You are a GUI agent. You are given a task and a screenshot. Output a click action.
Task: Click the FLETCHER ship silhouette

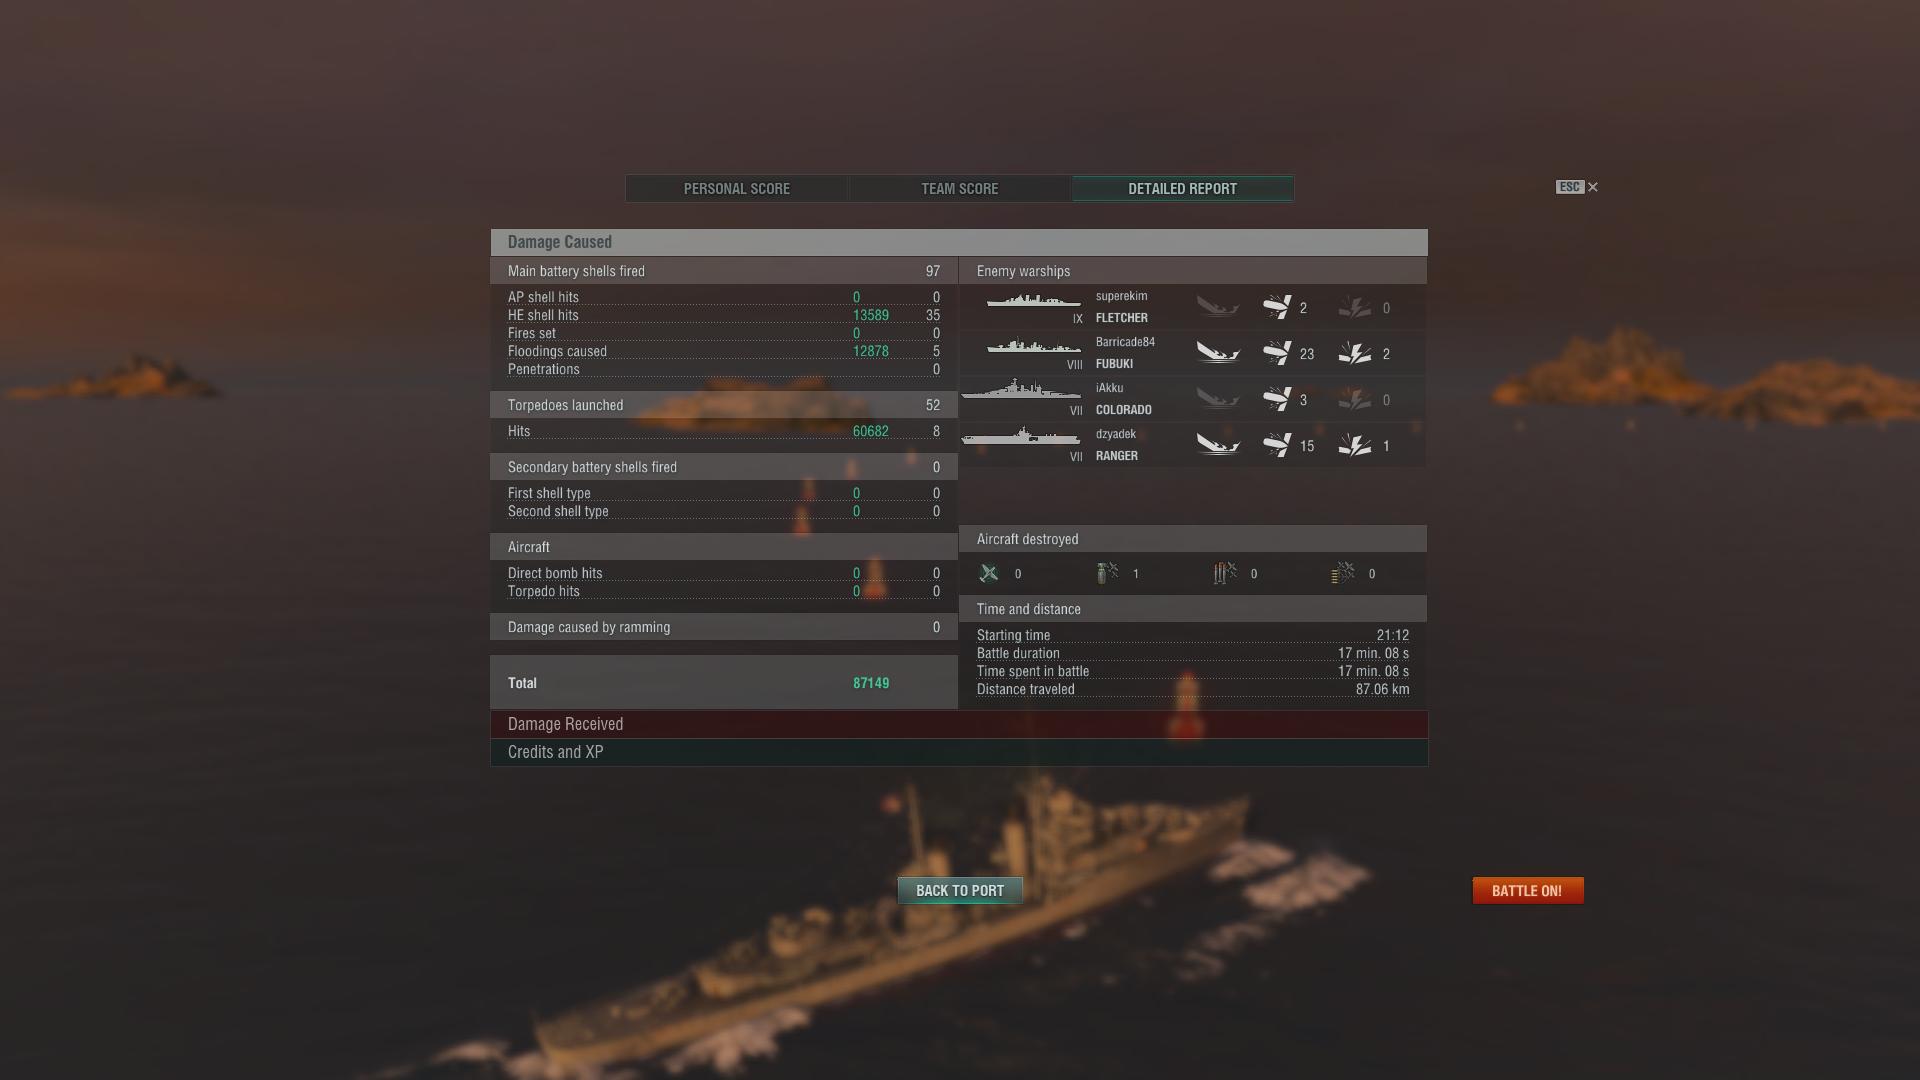coord(1033,300)
